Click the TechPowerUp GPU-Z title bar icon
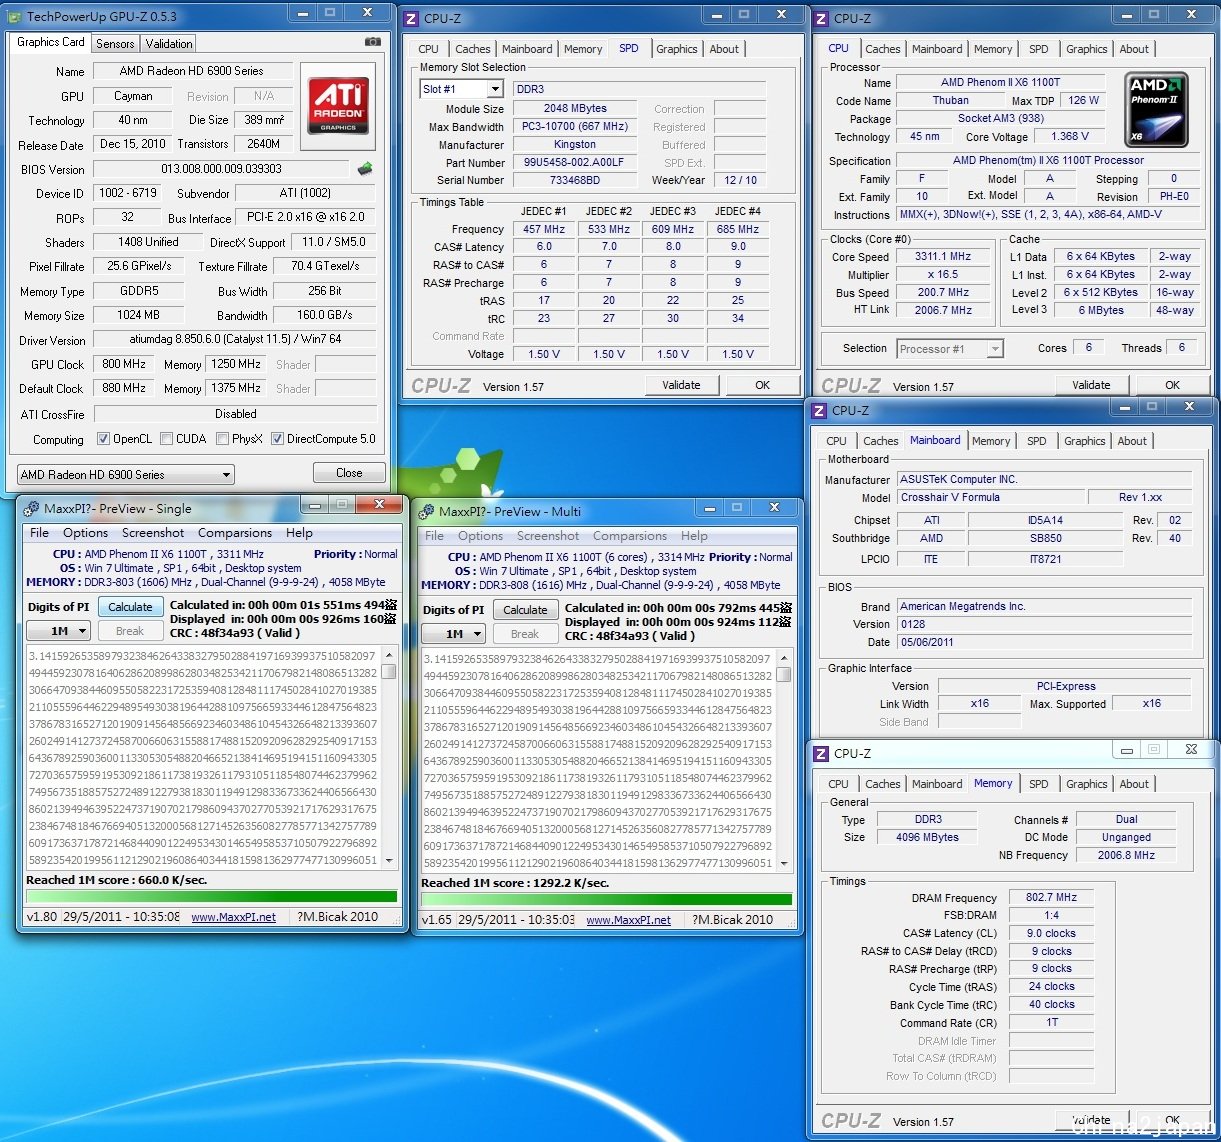Screen dimensions: 1221x1142 click(x=15, y=16)
